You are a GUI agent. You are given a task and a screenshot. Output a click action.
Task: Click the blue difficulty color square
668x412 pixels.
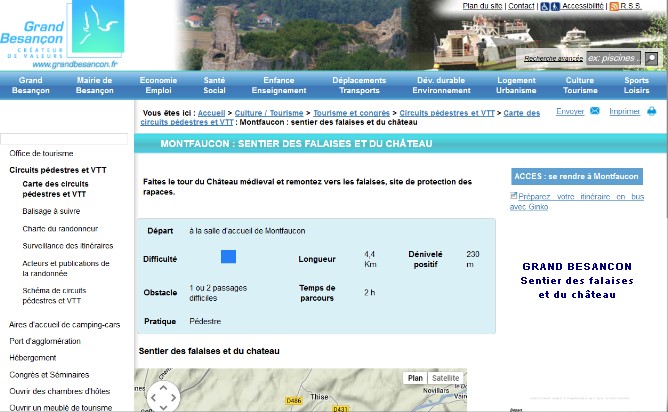tap(228, 257)
